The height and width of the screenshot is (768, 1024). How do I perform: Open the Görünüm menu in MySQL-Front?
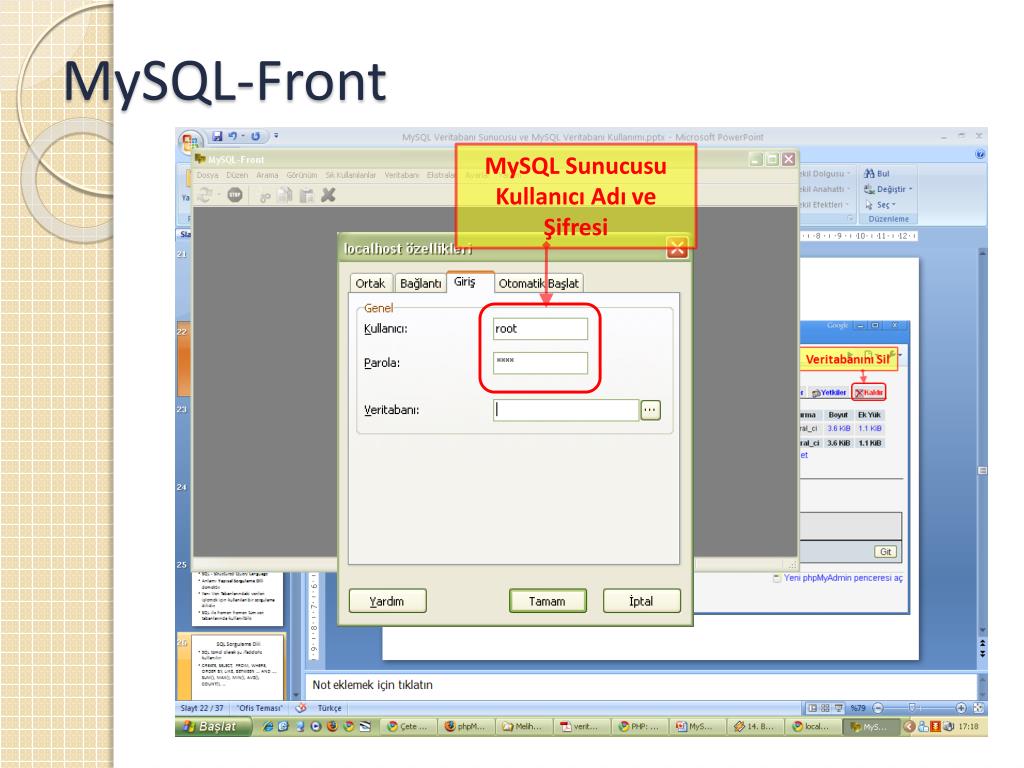pyautogui.click(x=302, y=175)
